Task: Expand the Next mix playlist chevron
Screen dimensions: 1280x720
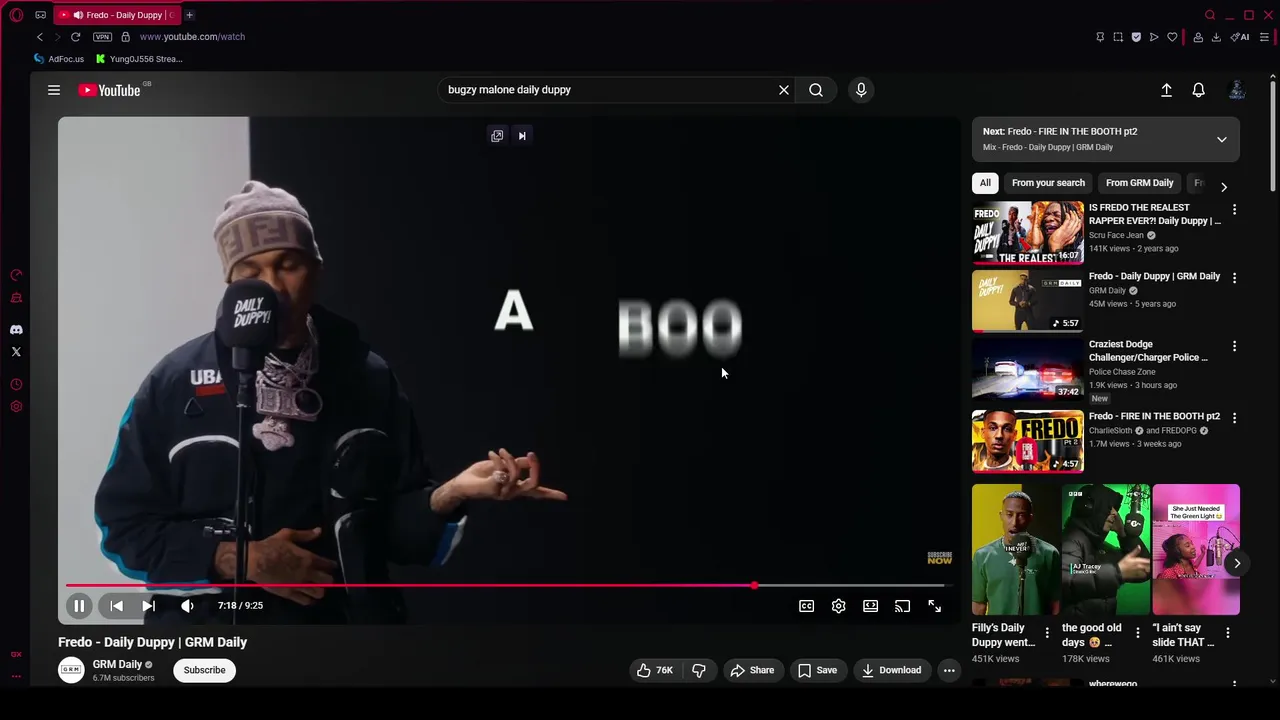Action: tap(1221, 140)
